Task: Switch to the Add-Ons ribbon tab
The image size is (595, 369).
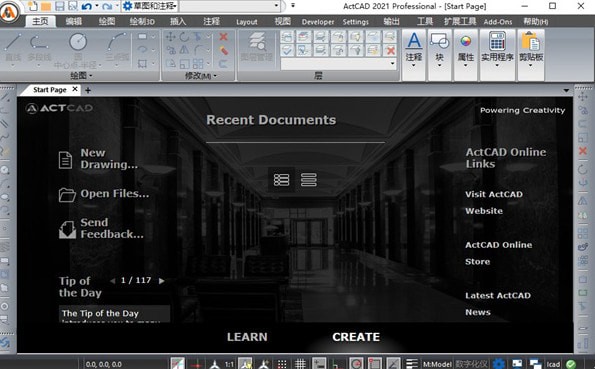Action: (498, 22)
